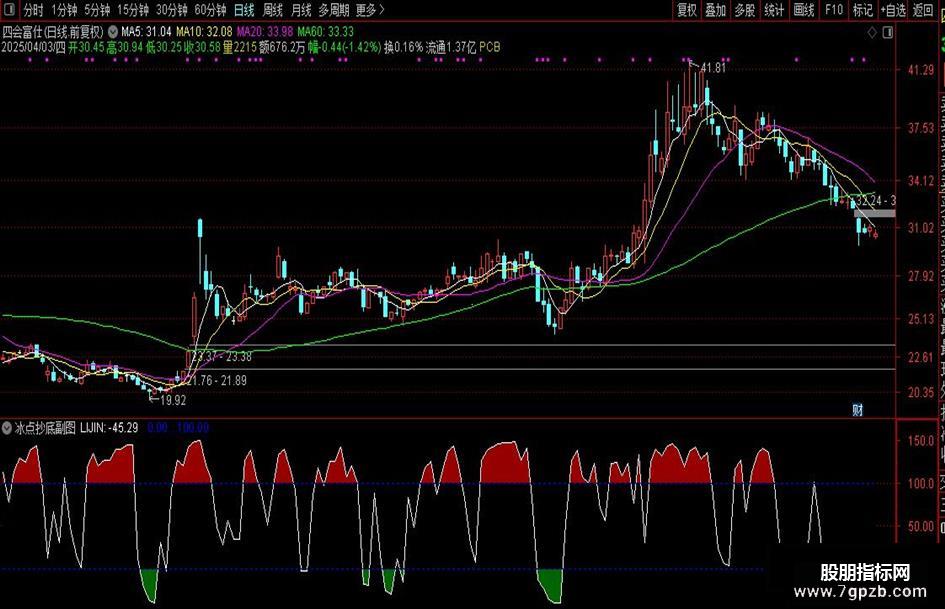Open F10 company information

pos(834,10)
